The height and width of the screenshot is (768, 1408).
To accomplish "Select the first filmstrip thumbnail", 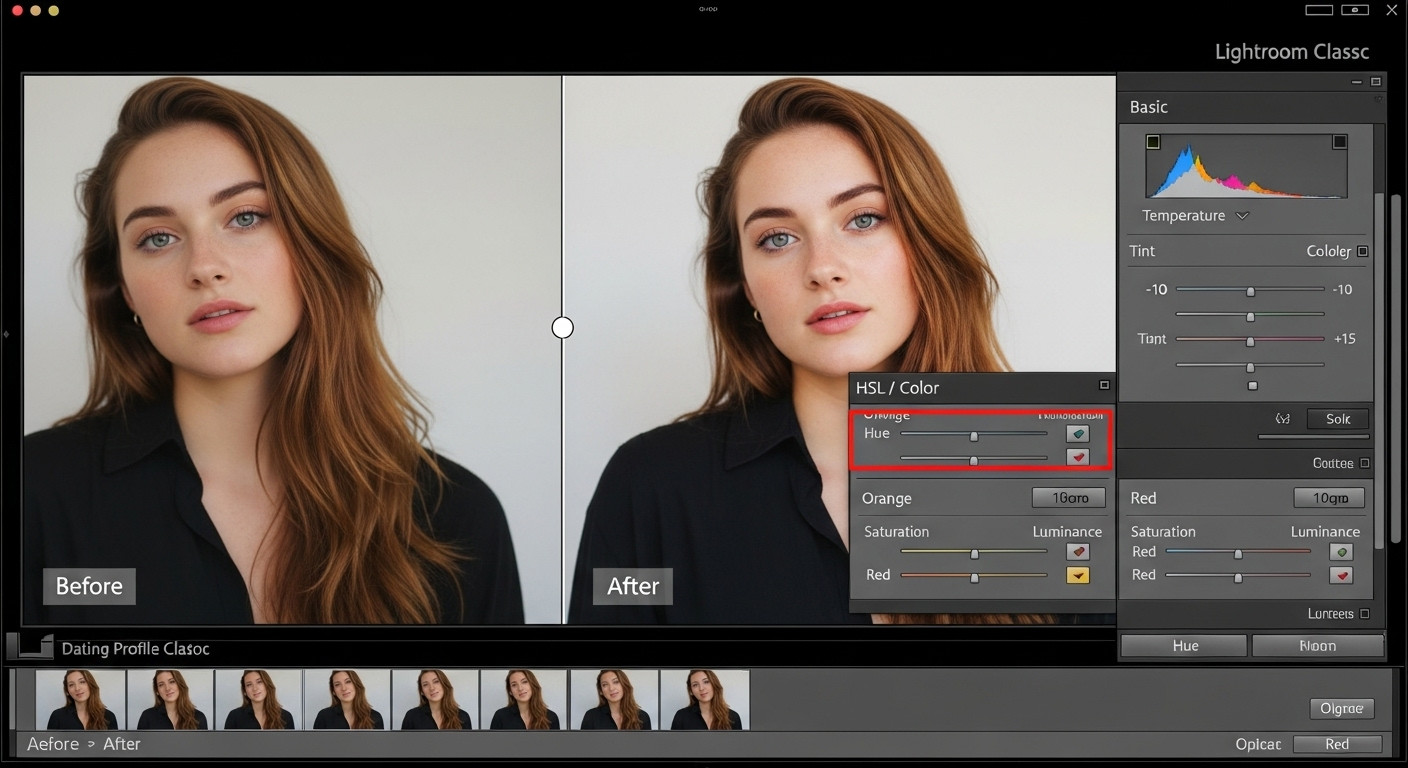I will [81, 699].
